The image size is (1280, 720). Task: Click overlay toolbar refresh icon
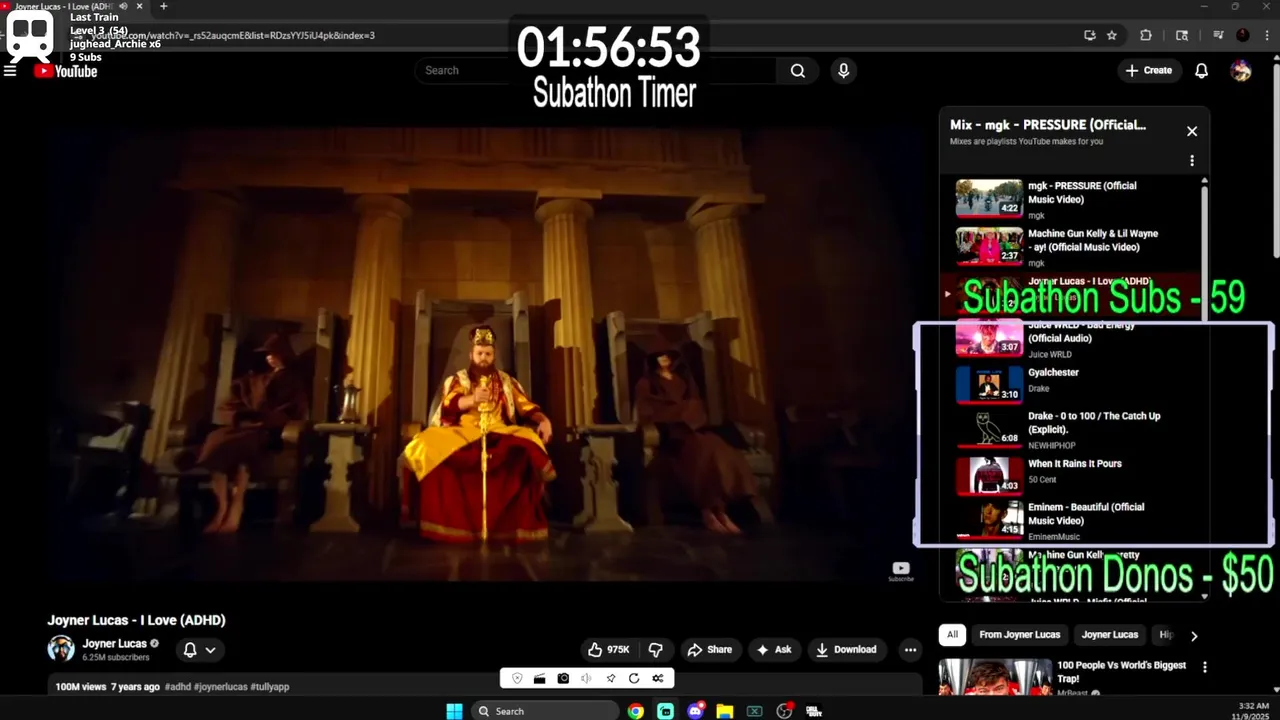point(634,679)
